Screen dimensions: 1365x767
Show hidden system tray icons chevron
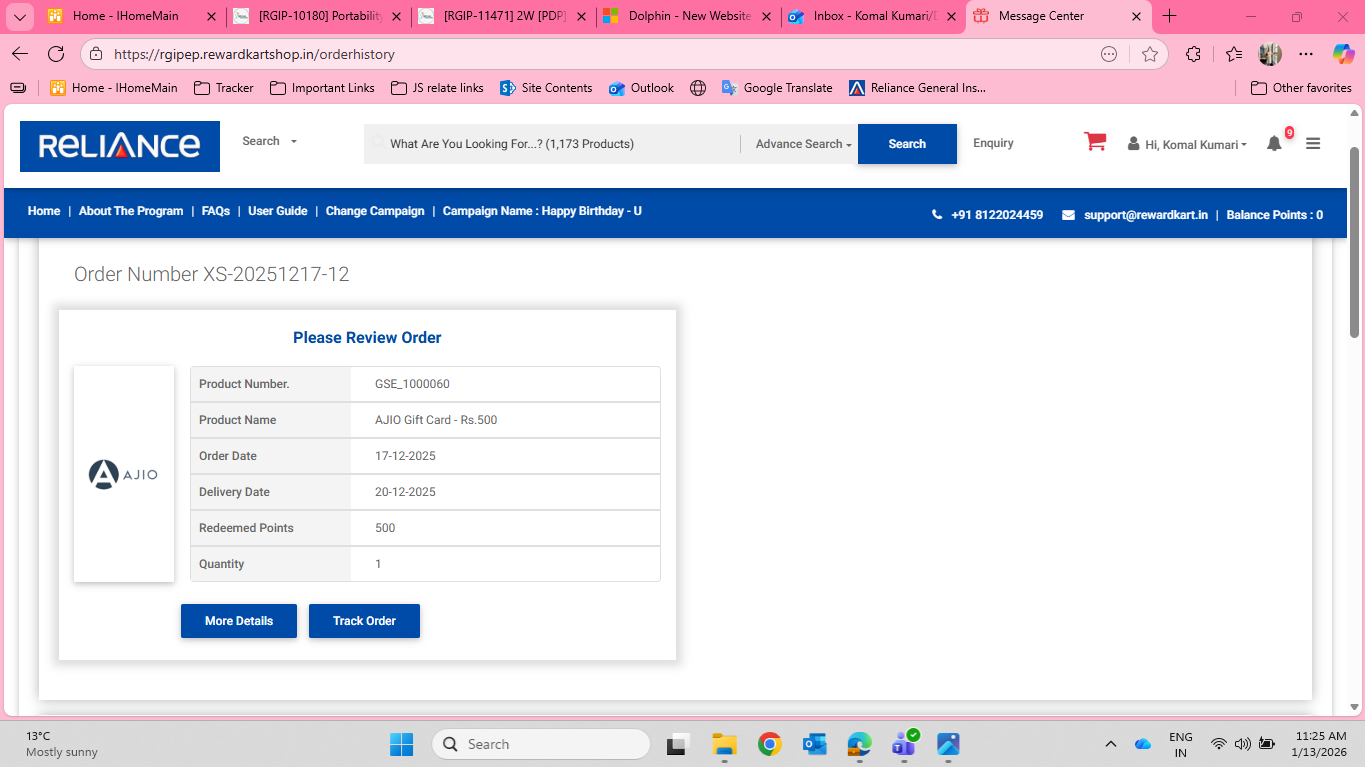click(1110, 744)
